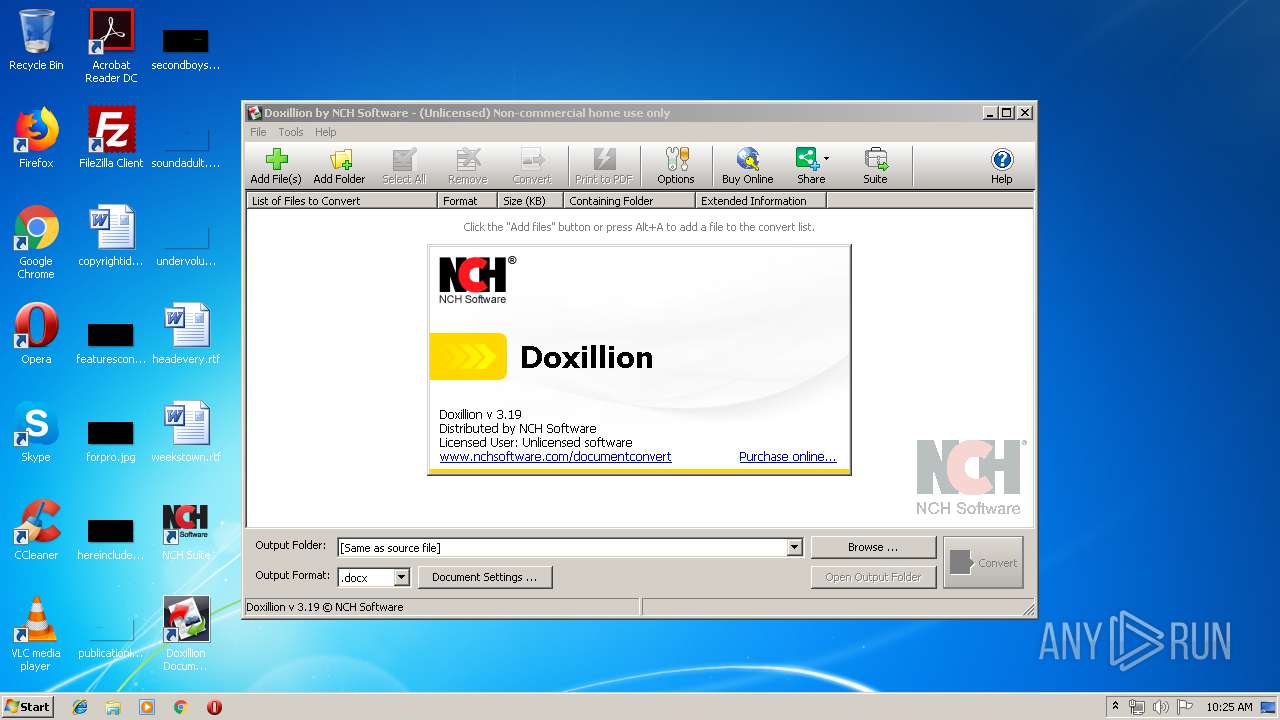Click the Share toolbar icon
The width and height of the screenshot is (1280, 720).
[x=809, y=166]
